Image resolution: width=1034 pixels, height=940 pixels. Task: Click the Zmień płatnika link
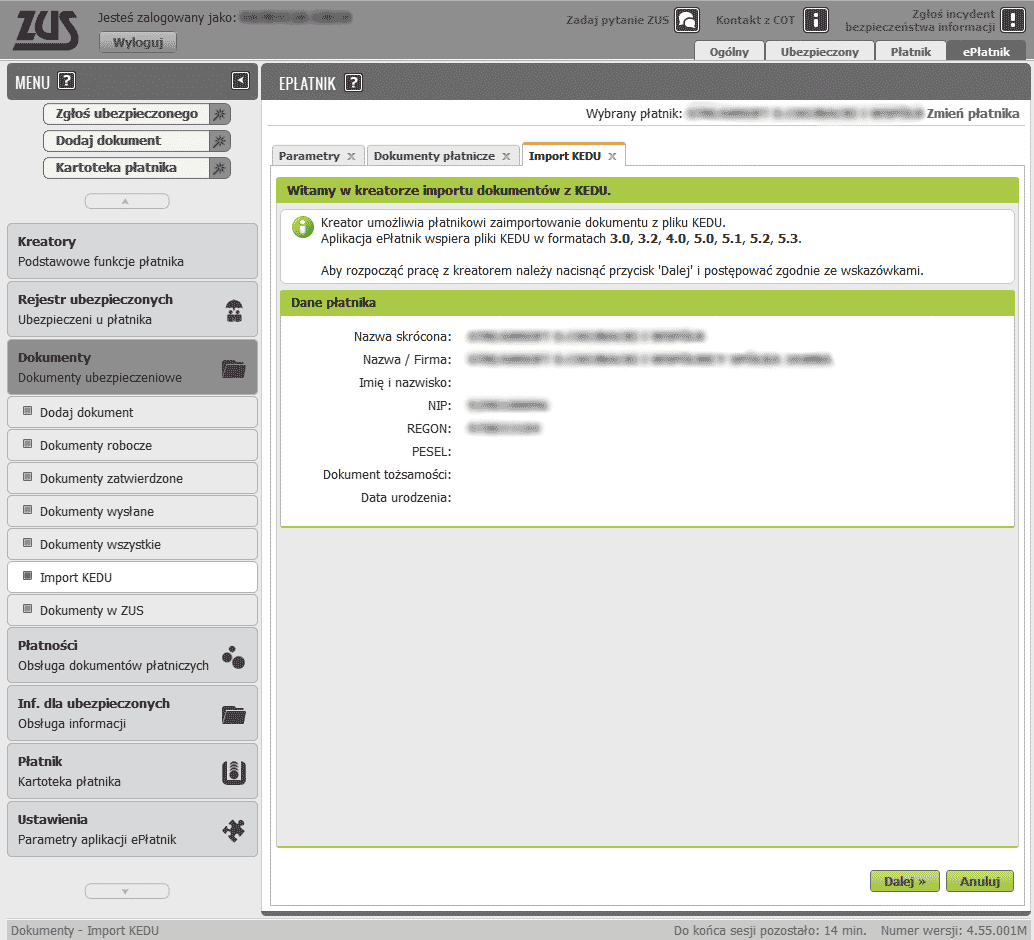[x=973, y=114]
